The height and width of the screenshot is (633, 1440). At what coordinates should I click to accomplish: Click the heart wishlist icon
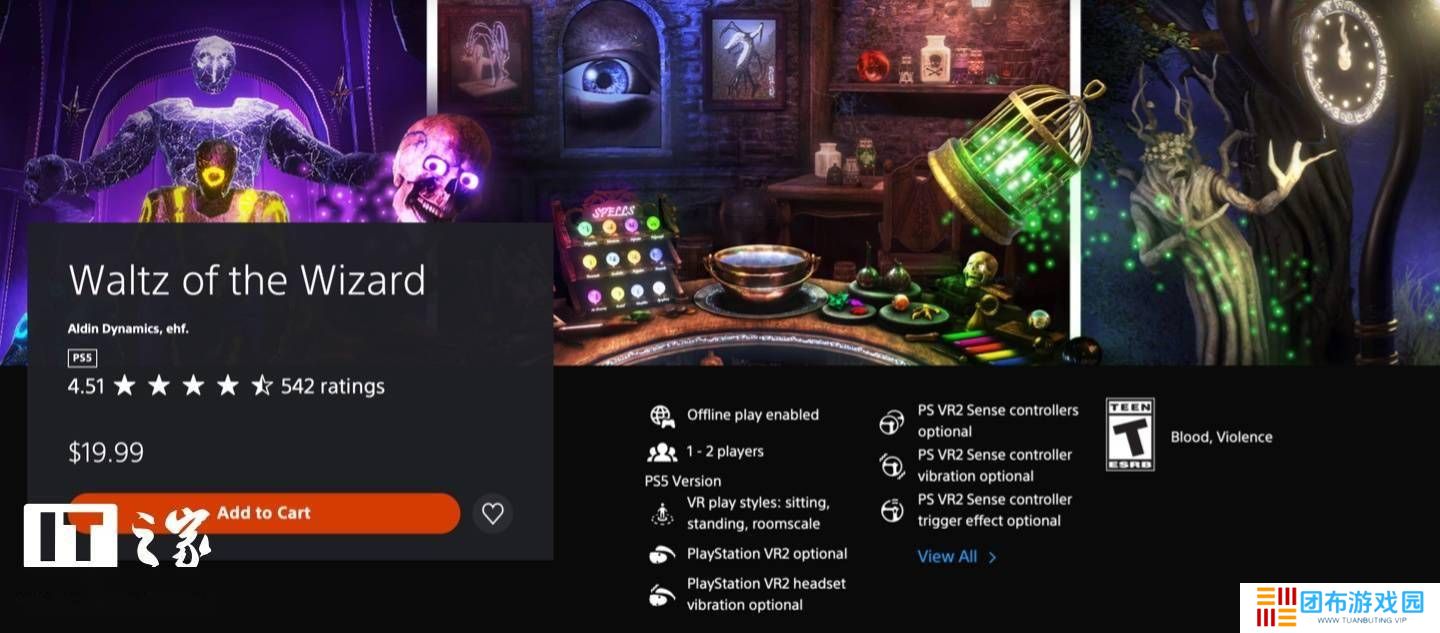coord(492,513)
